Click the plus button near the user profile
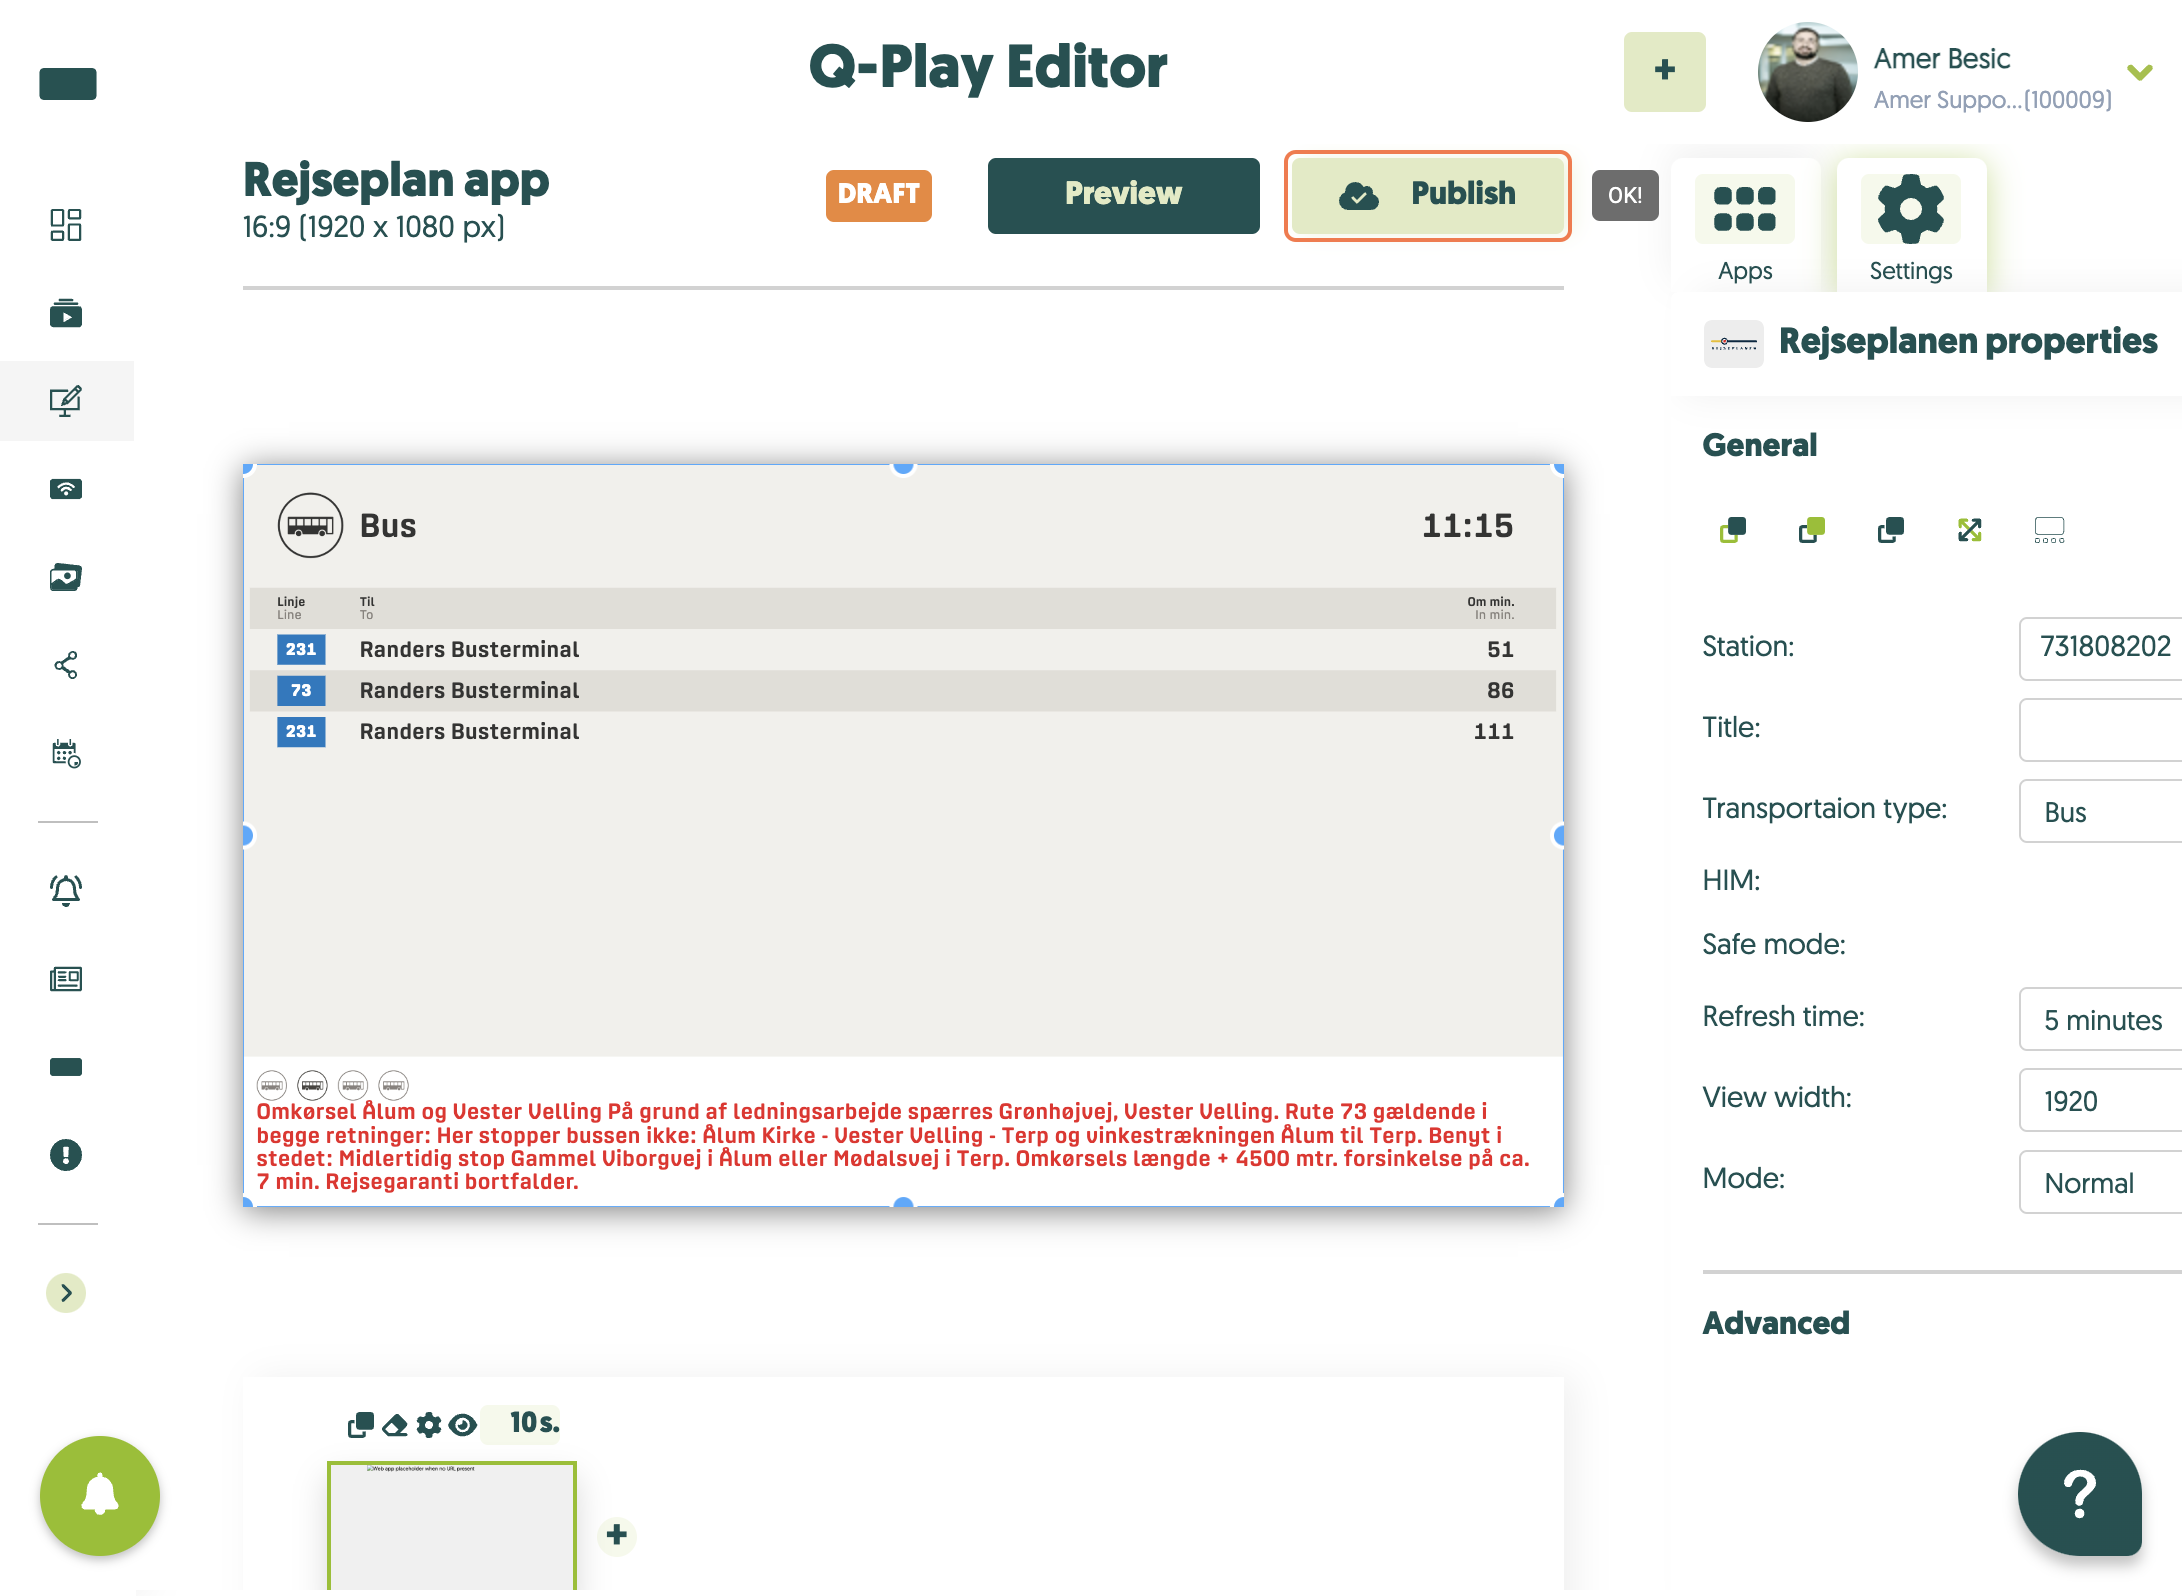The width and height of the screenshot is (2182, 1596). coord(1665,71)
